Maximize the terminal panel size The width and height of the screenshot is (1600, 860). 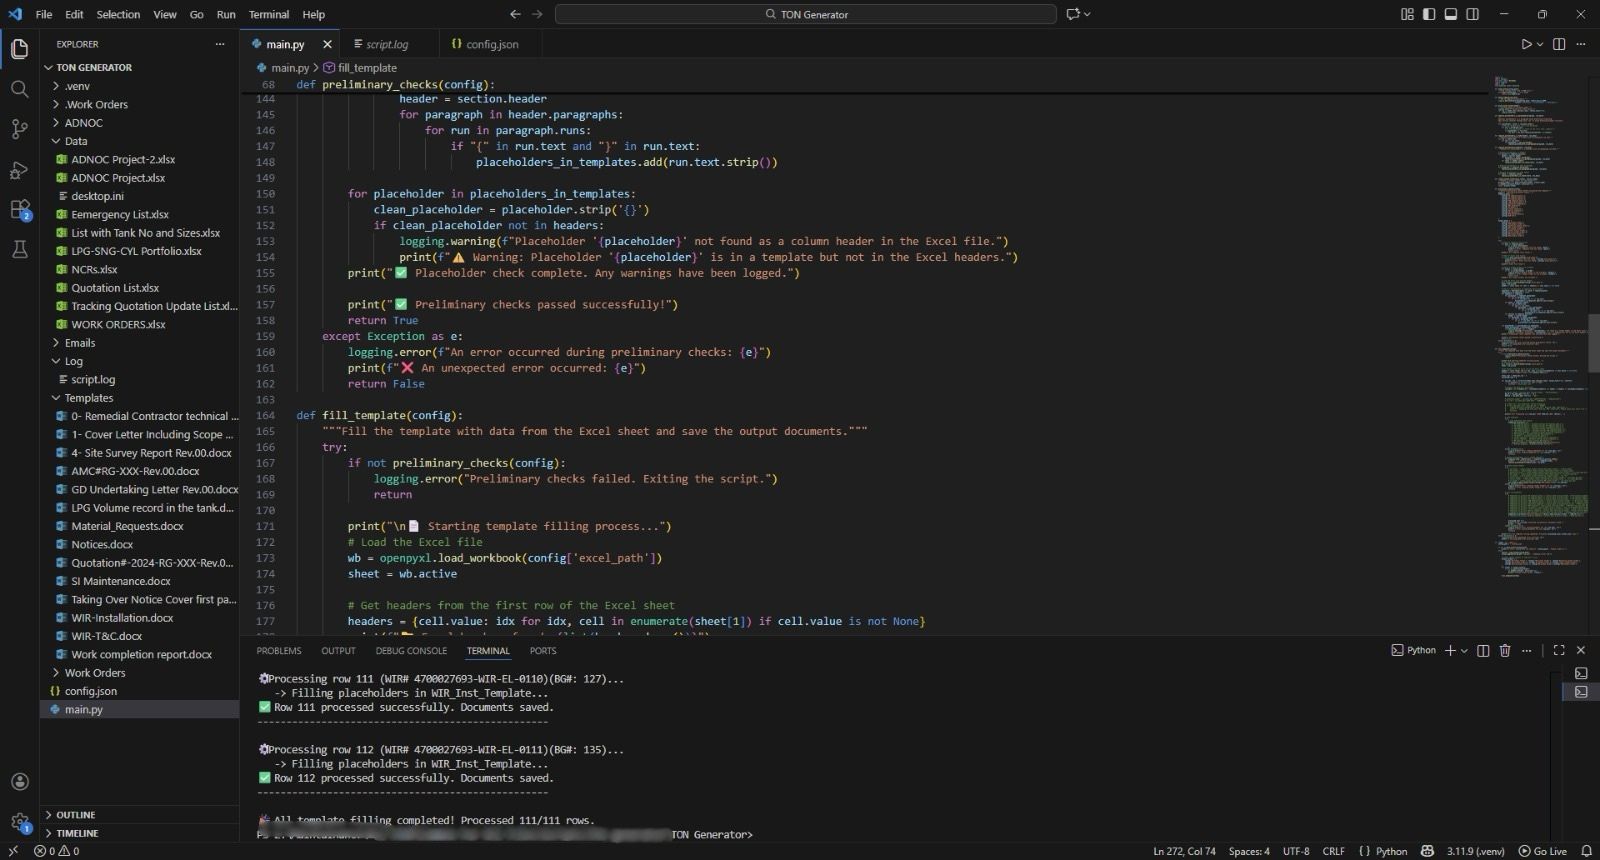1559,650
